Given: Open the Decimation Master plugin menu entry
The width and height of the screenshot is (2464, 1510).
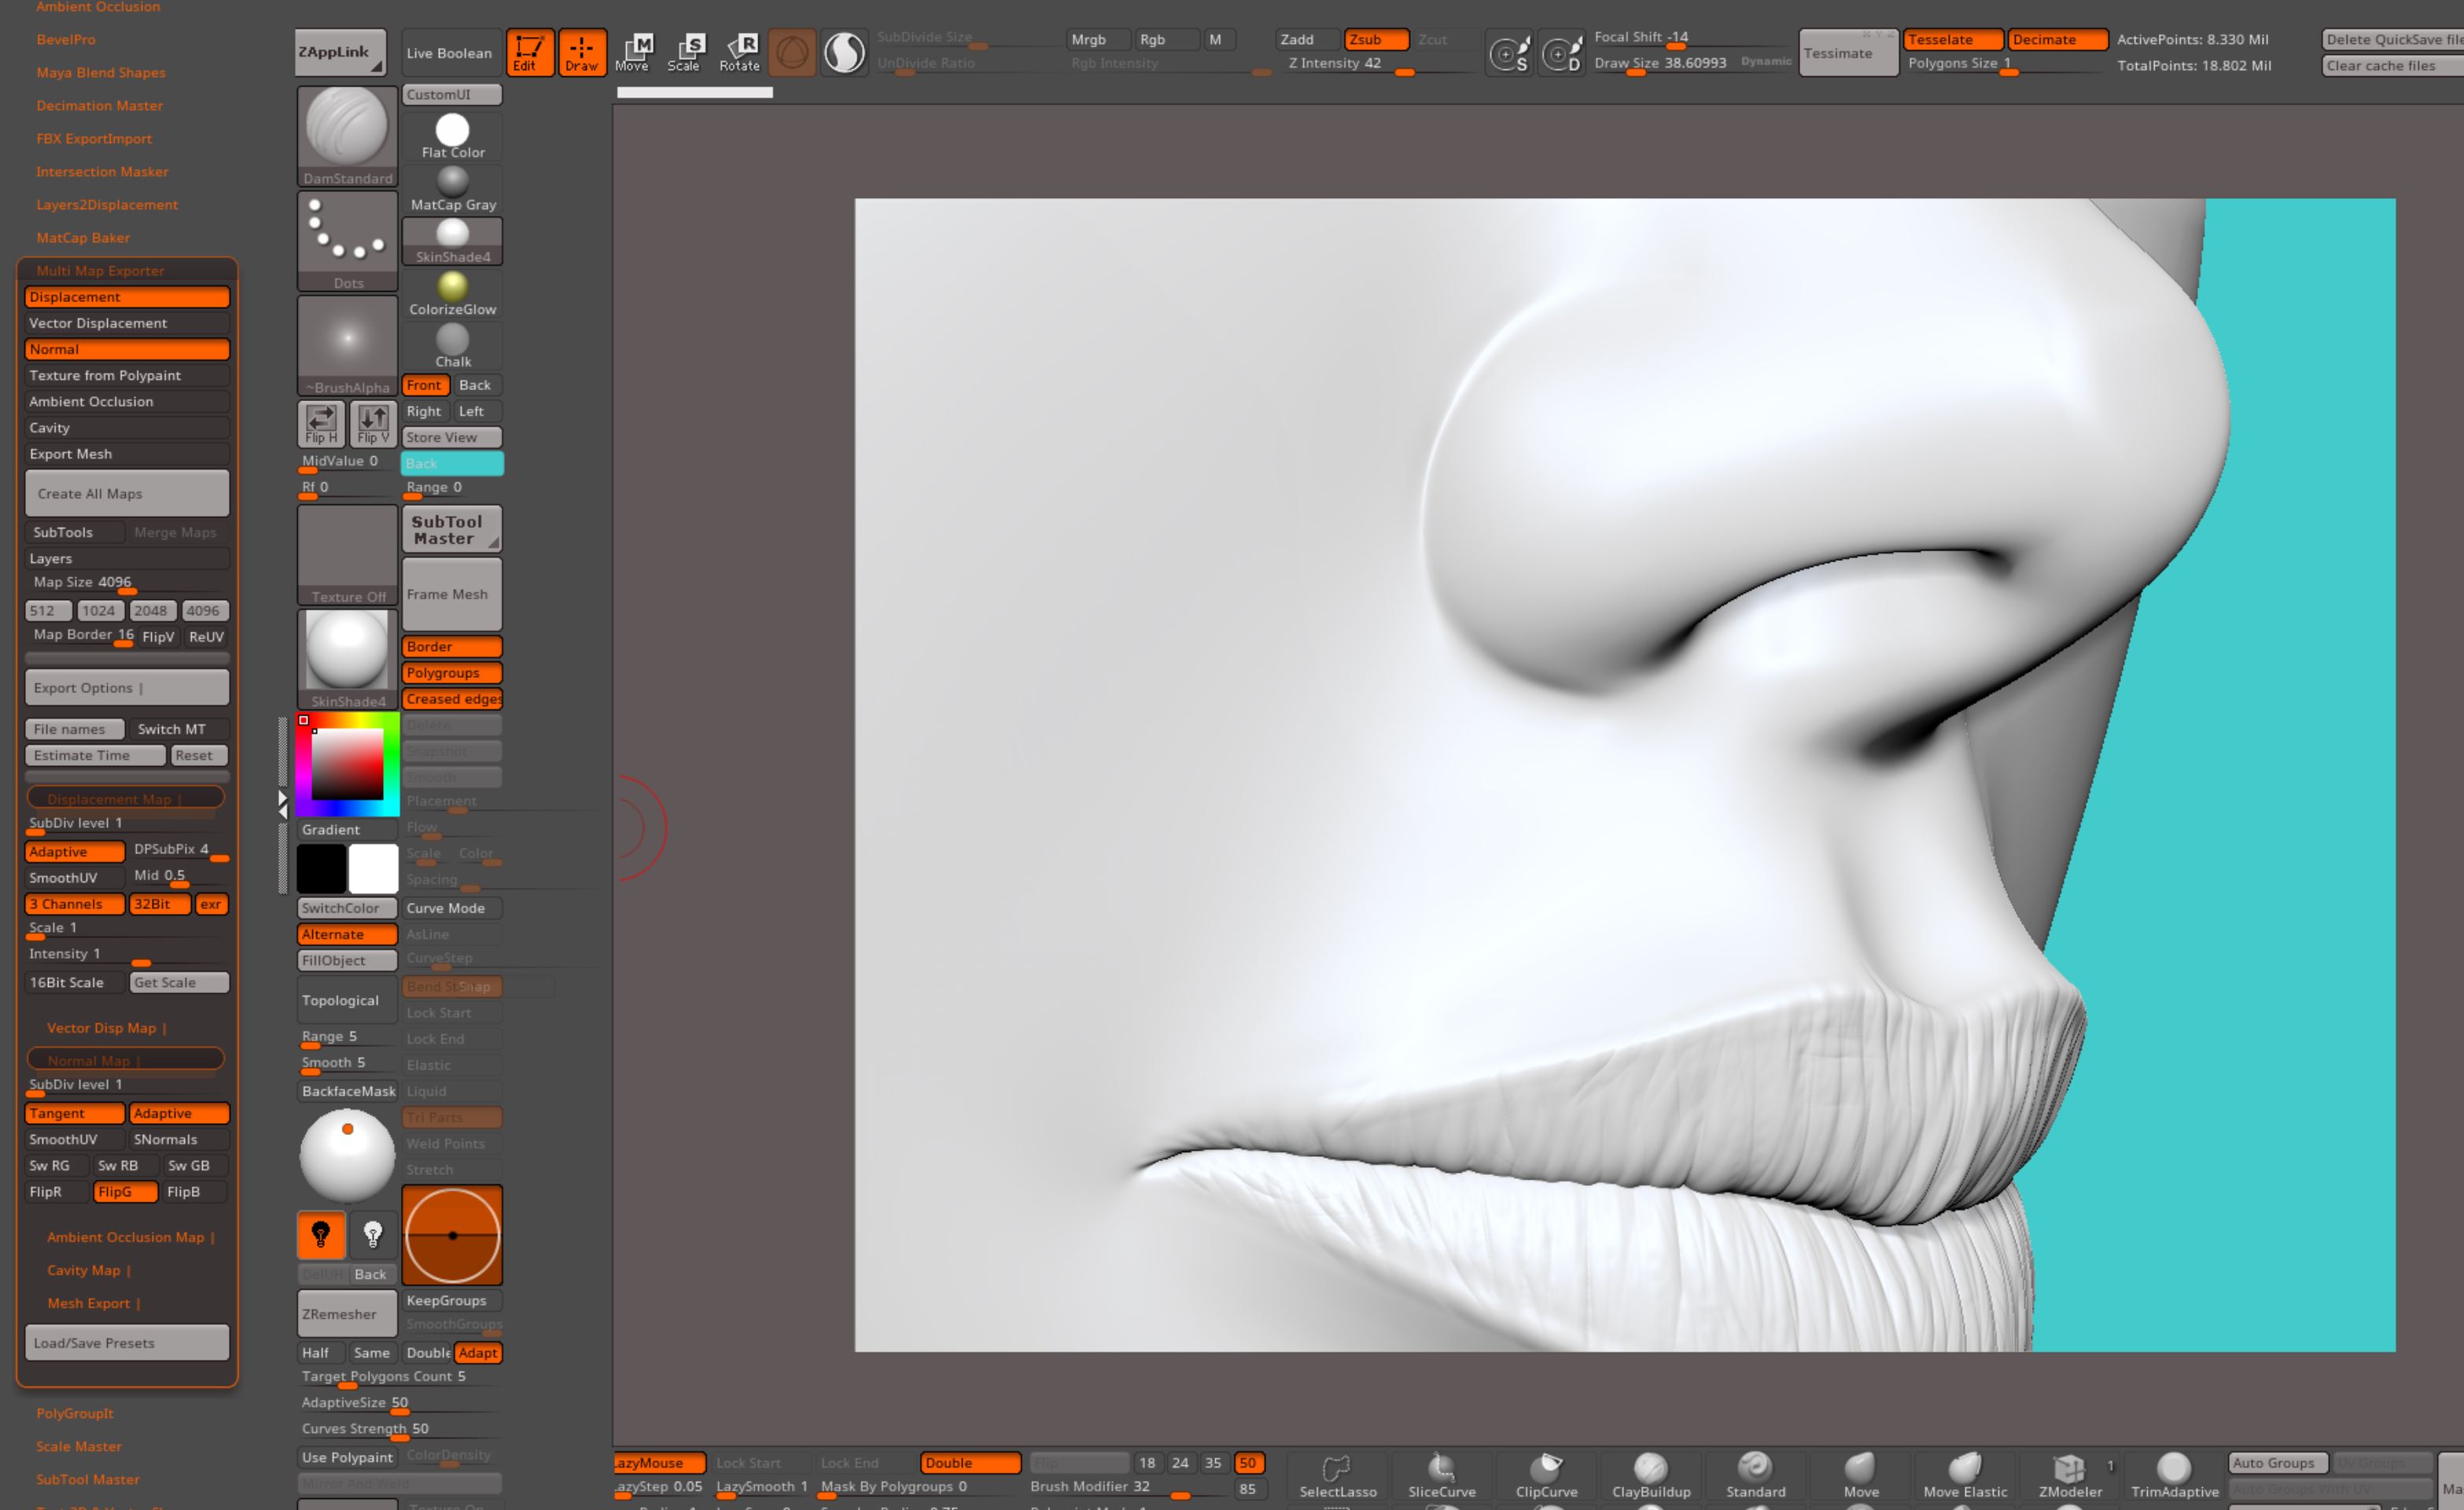Looking at the screenshot, I should coord(99,105).
